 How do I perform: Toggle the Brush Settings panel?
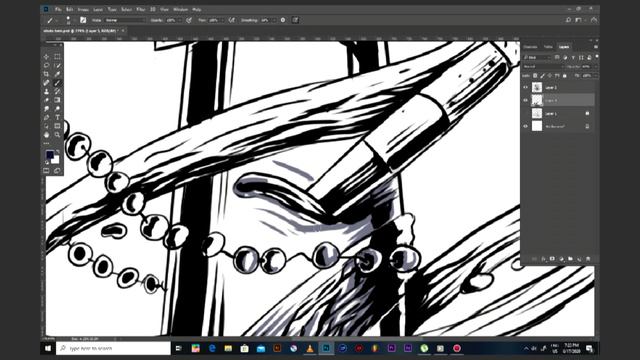[83, 20]
